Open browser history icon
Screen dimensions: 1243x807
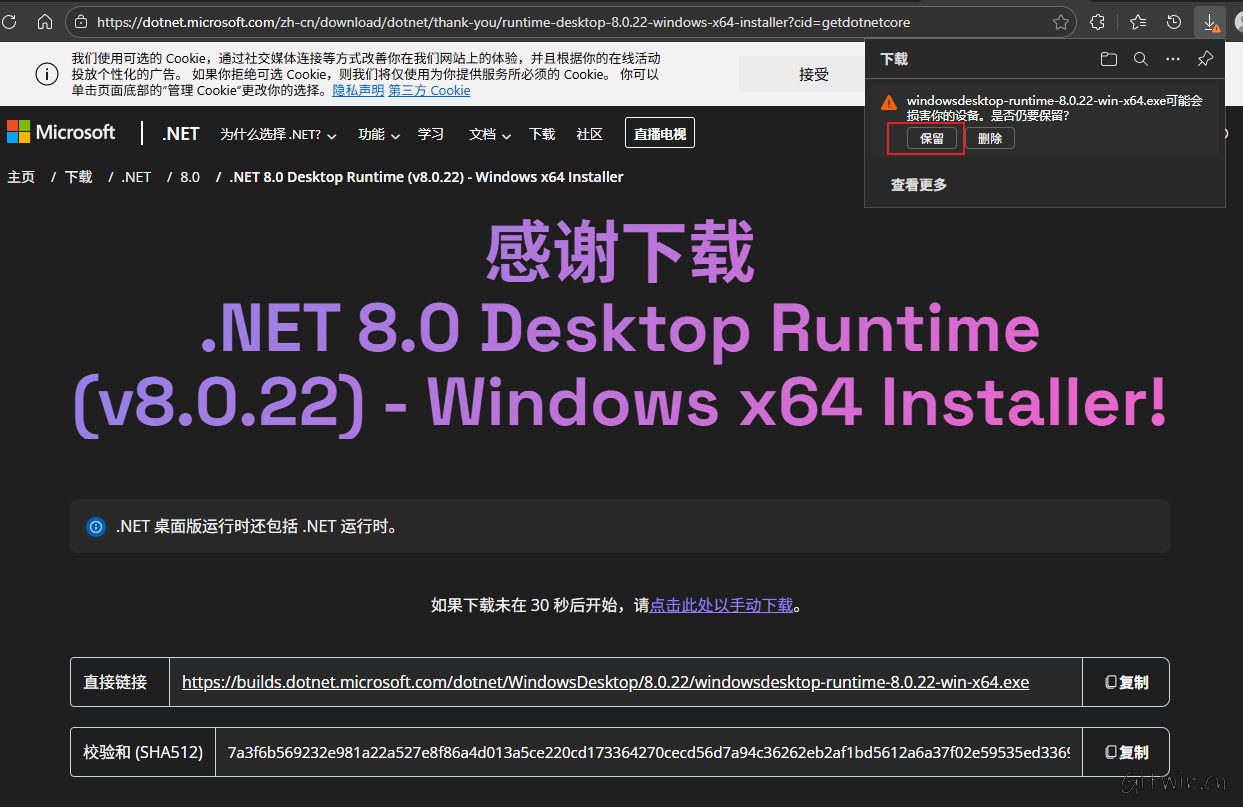pyautogui.click(x=1174, y=21)
